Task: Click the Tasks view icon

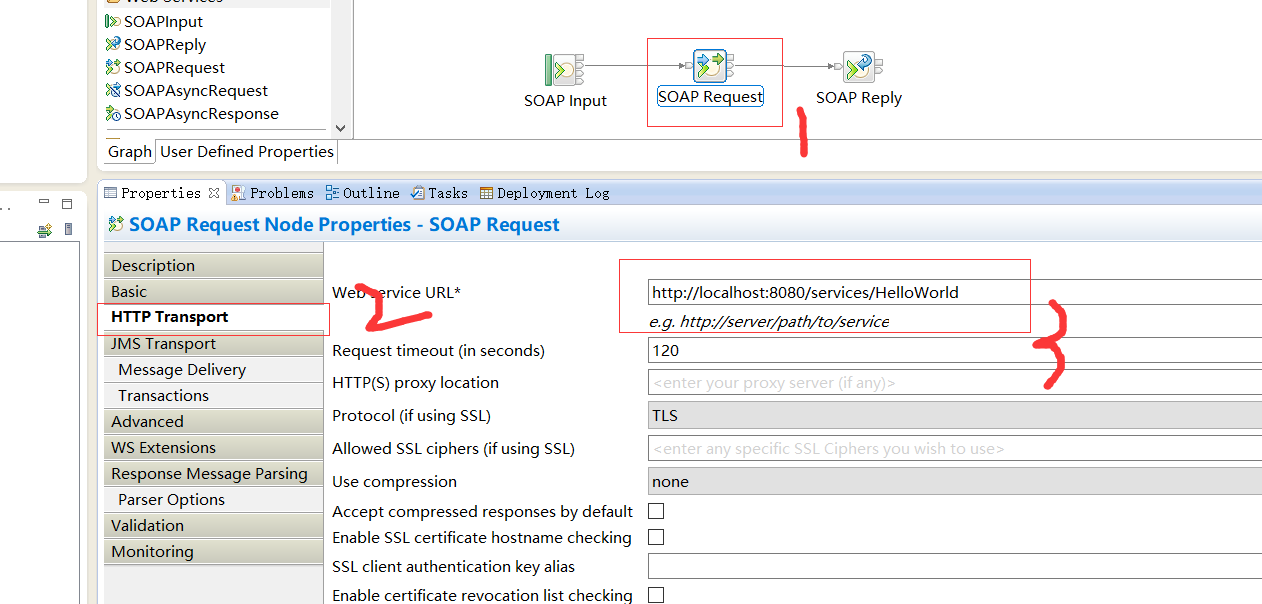Action: click(x=418, y=193)
